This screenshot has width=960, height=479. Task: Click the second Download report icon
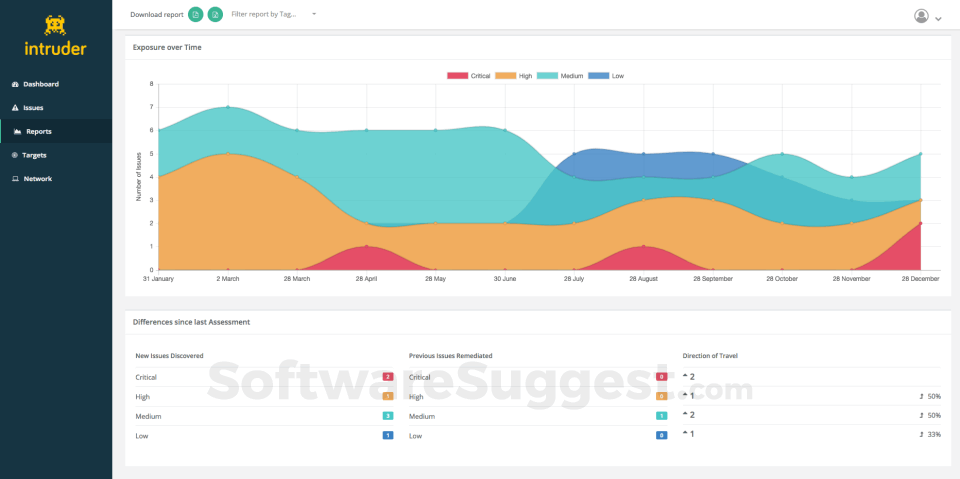point(215,15)
